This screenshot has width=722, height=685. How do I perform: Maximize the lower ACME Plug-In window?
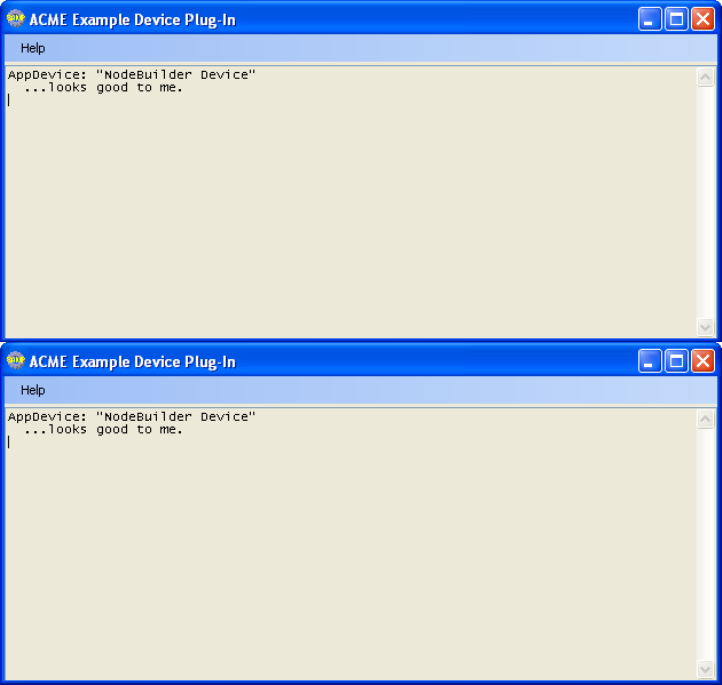click(x=676, y=361)
